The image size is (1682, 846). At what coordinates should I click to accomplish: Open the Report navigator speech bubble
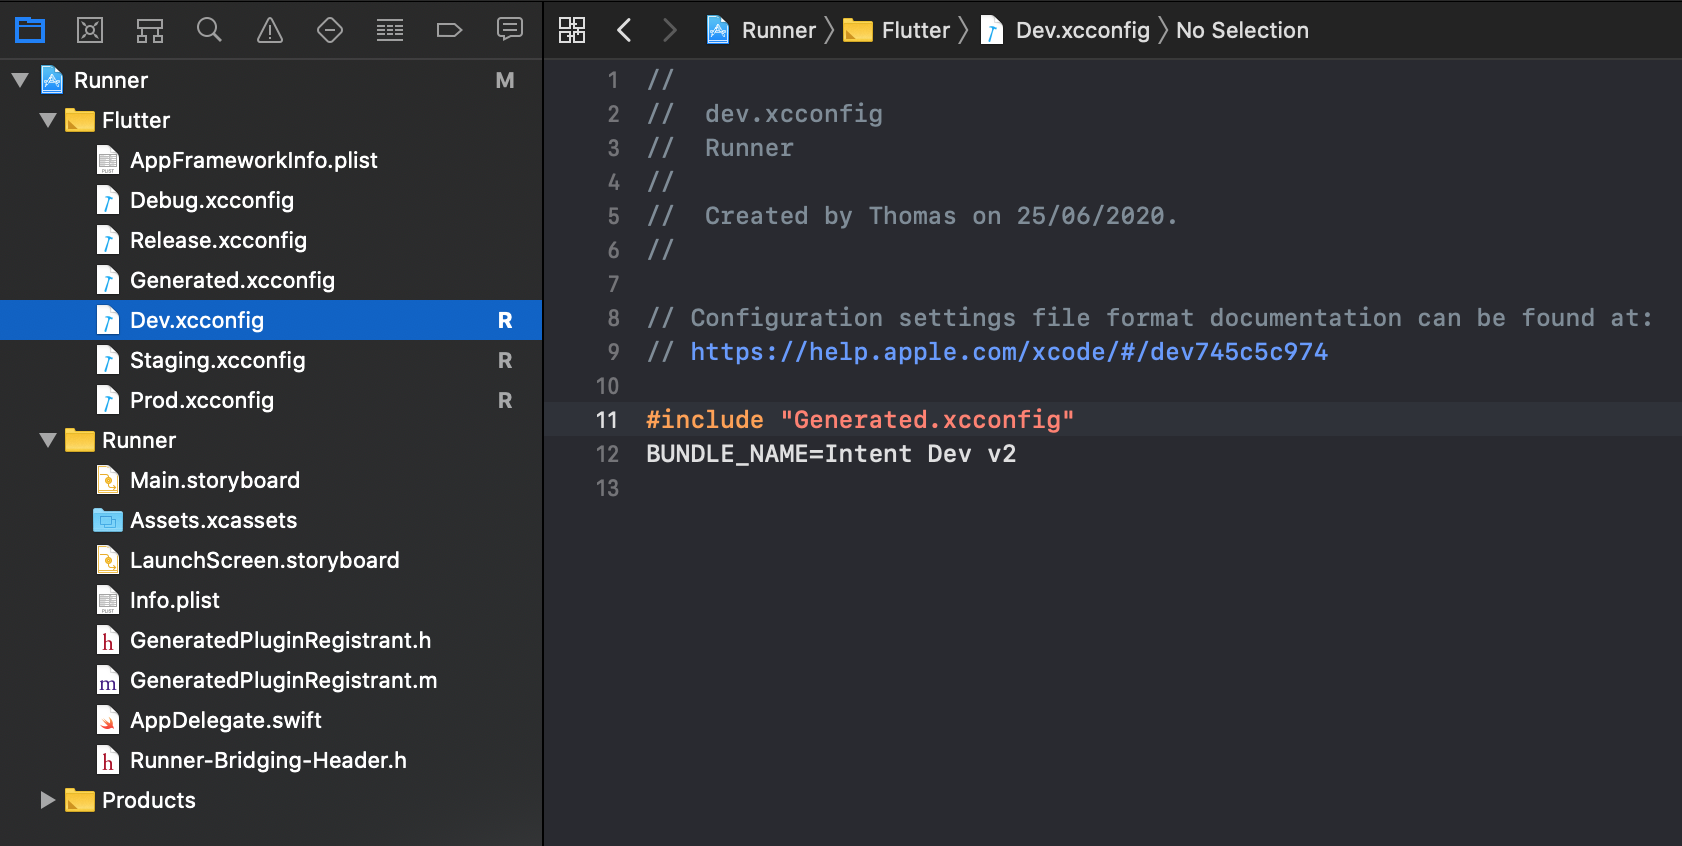click(510, 30)
